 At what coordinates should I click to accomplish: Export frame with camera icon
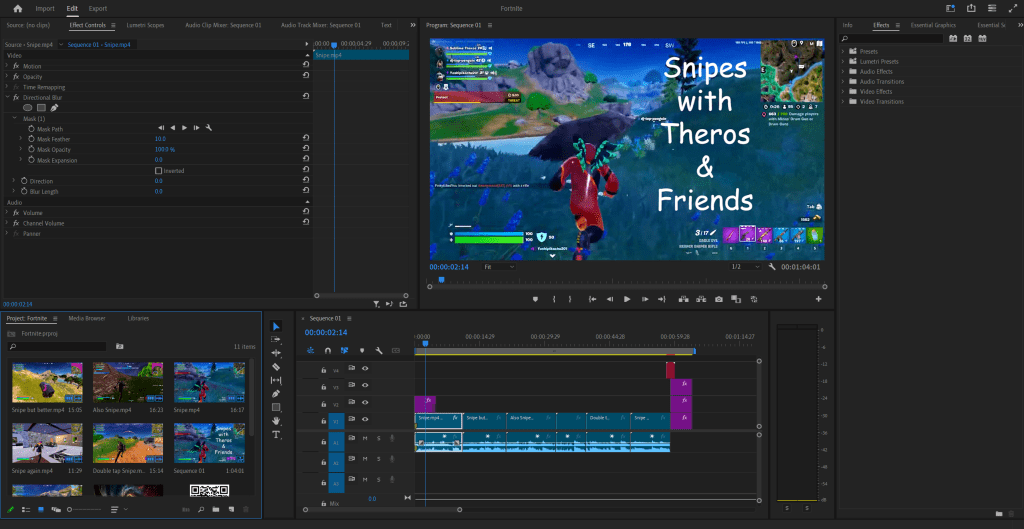coord(718,299)
